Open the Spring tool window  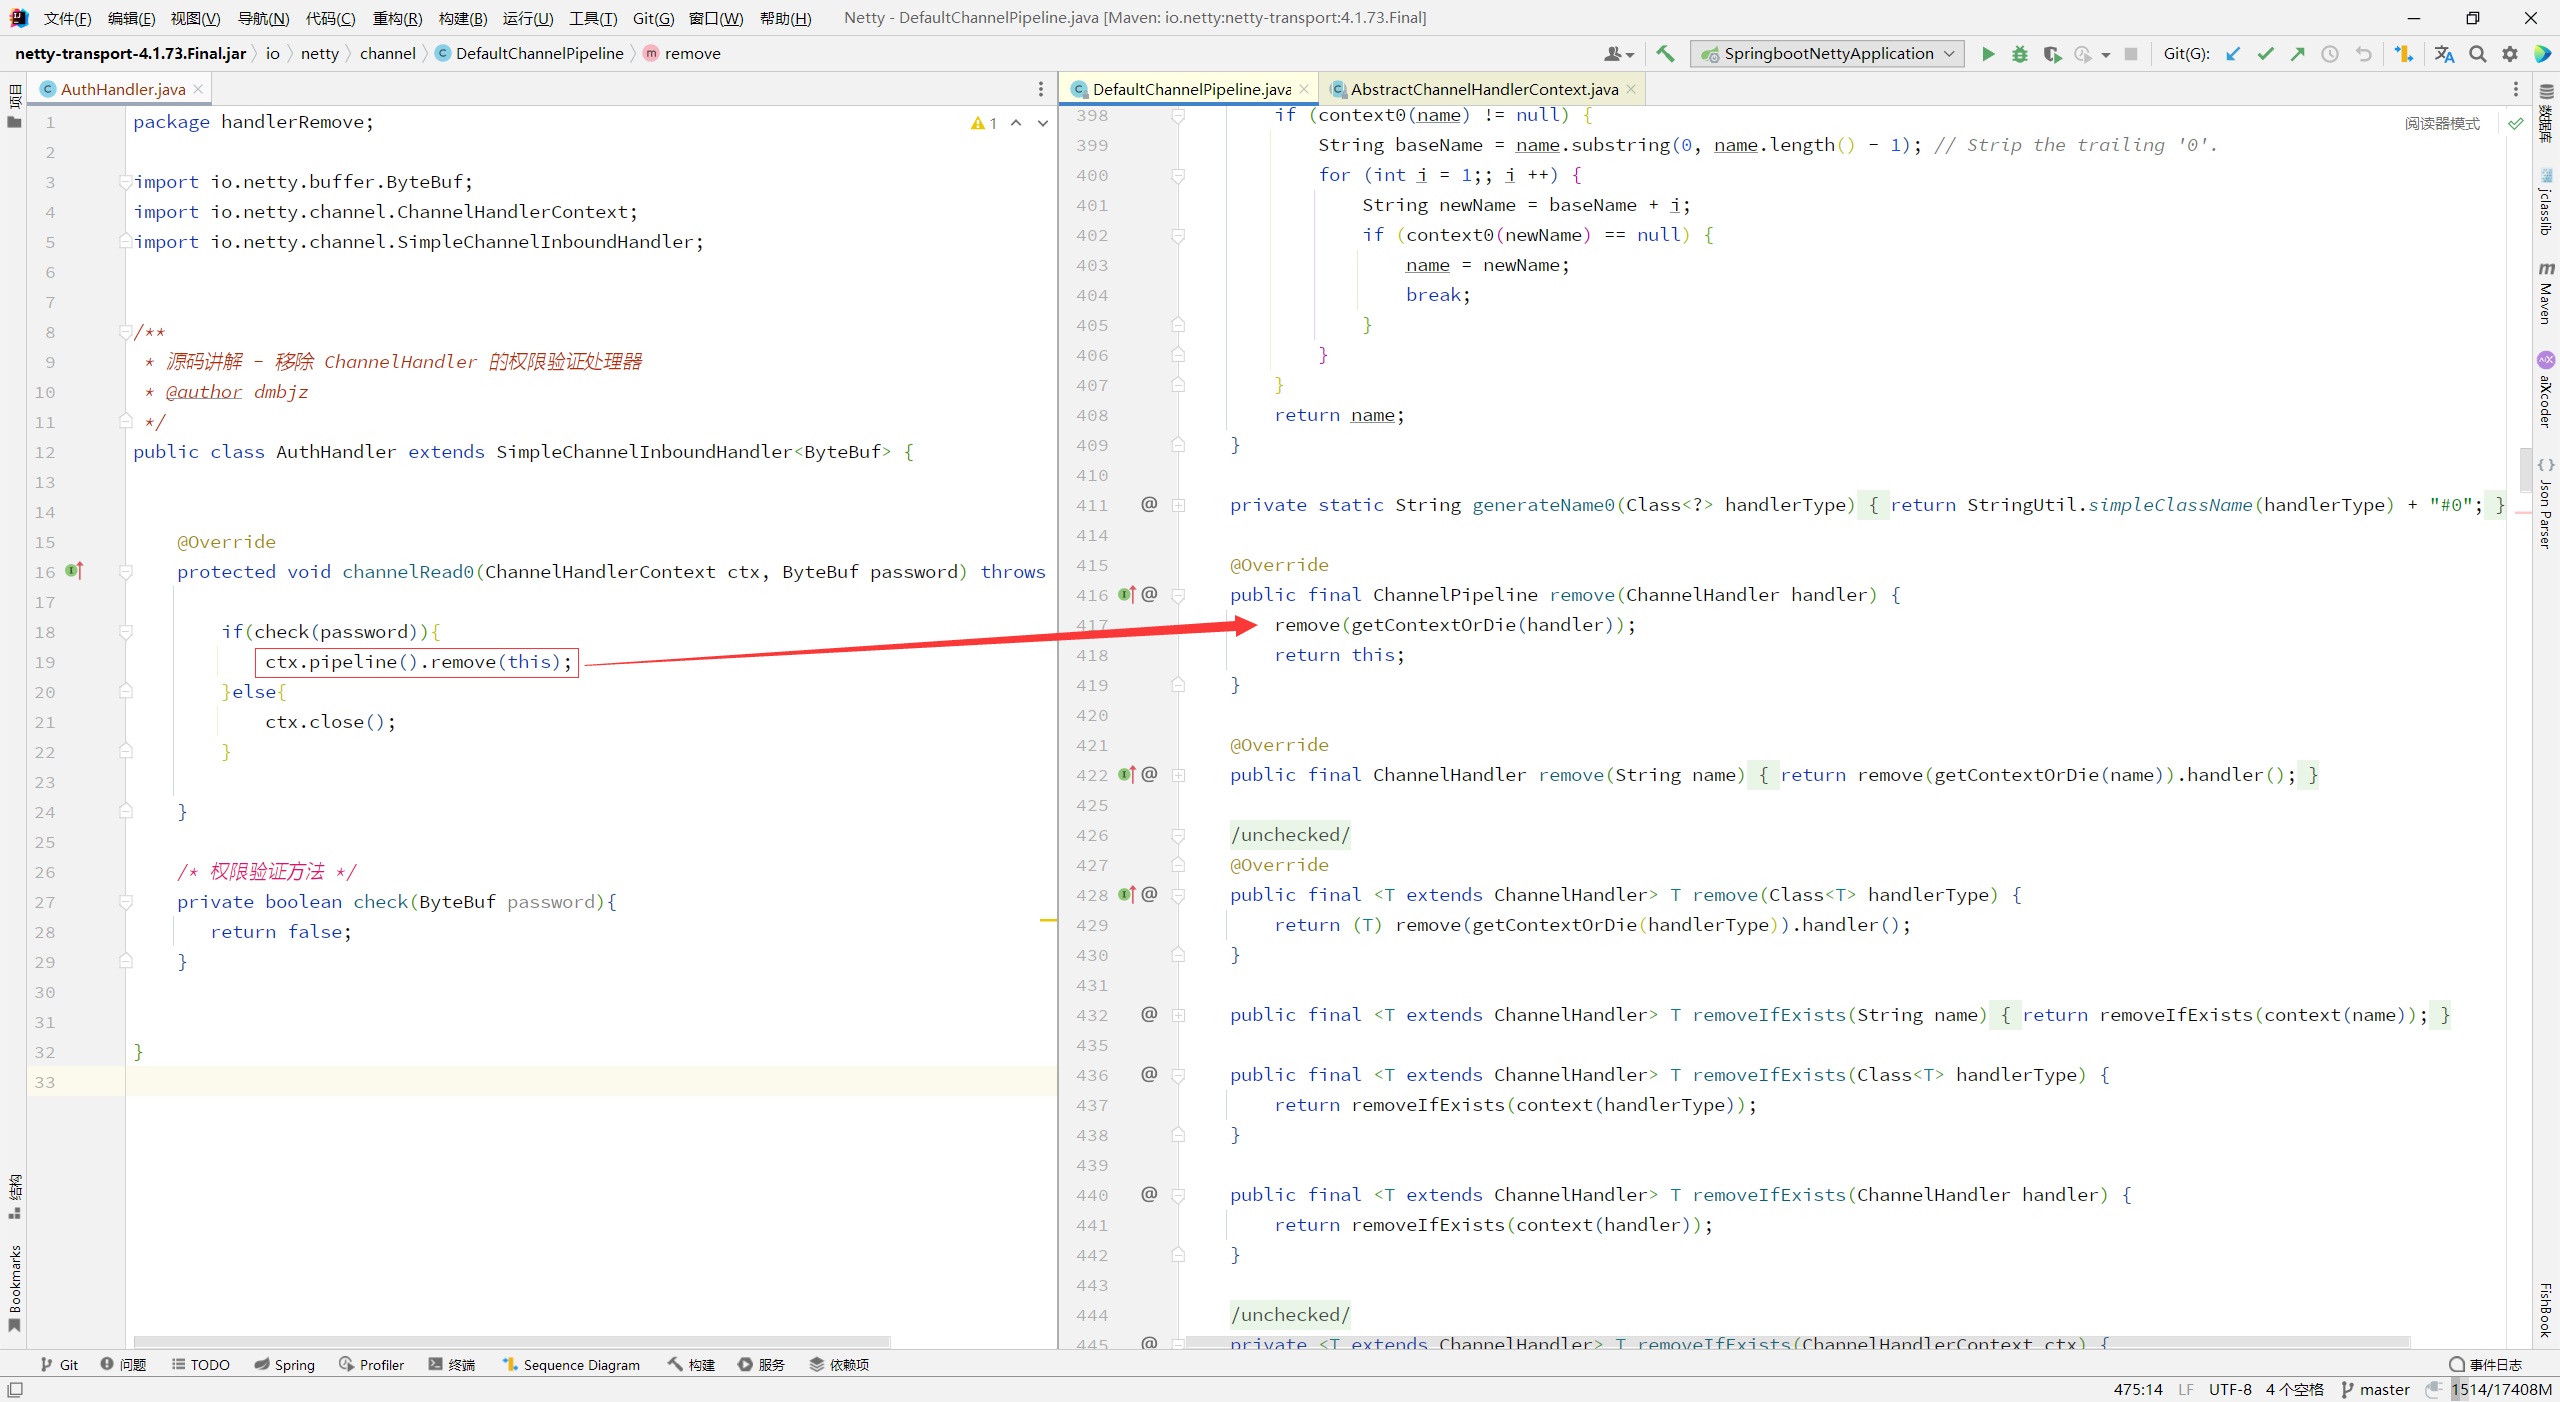click(284, 1364)
